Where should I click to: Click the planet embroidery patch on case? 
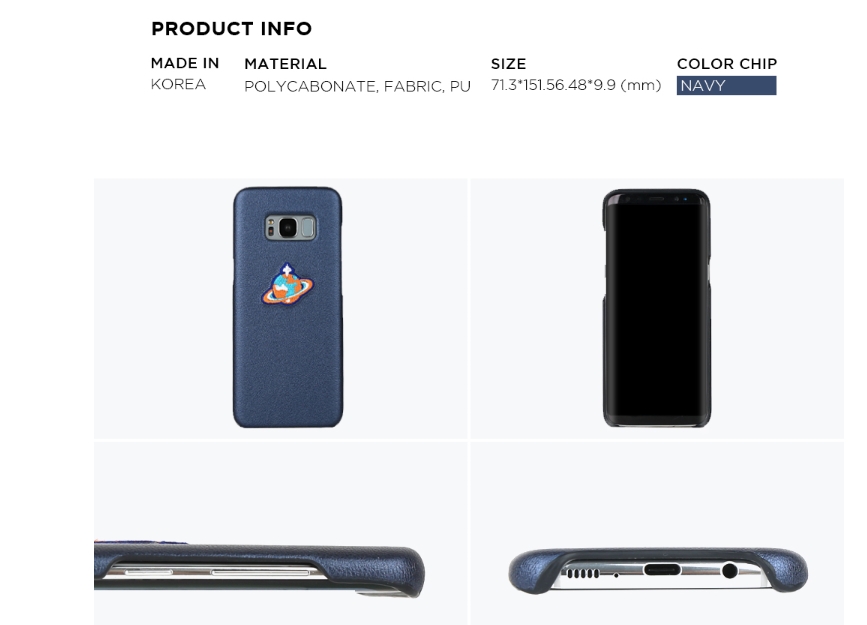click(x=288, y=284)
